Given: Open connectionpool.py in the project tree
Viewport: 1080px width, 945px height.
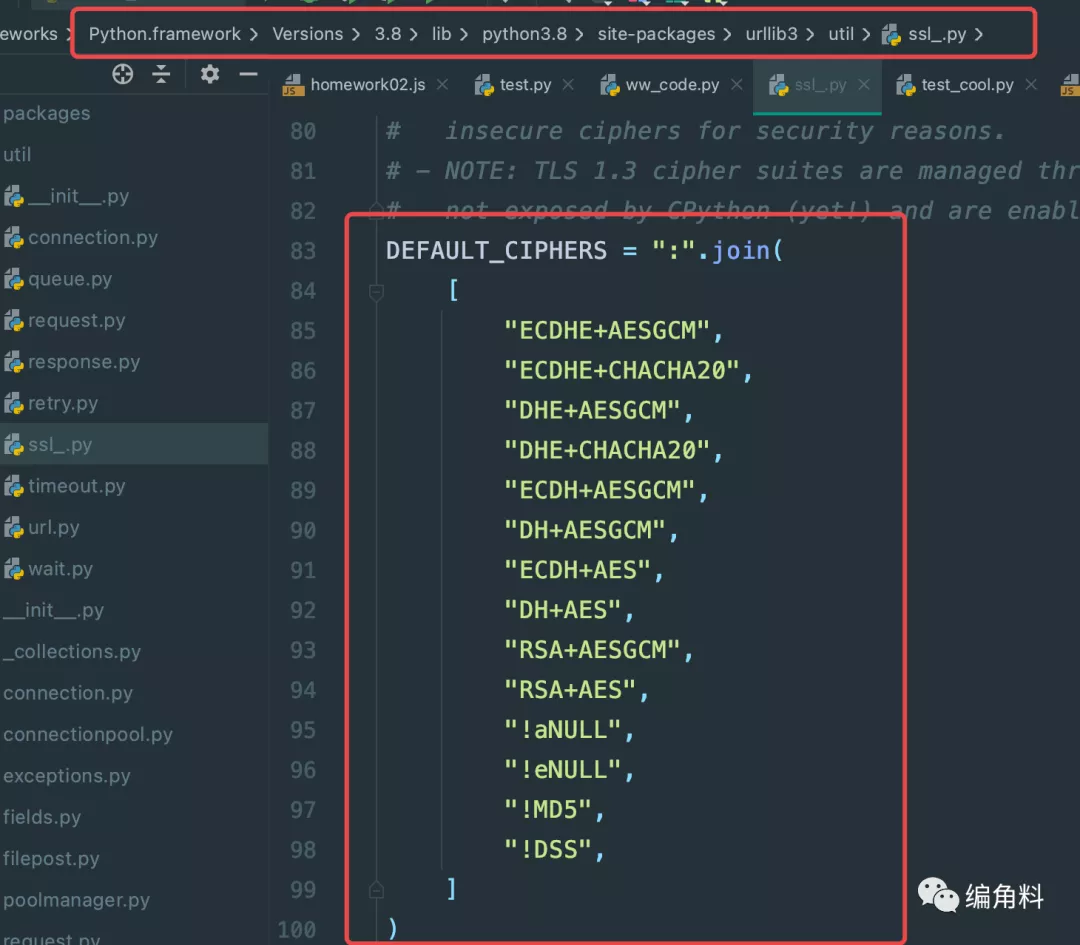Looking at the screenshot, I should [88, 734].
